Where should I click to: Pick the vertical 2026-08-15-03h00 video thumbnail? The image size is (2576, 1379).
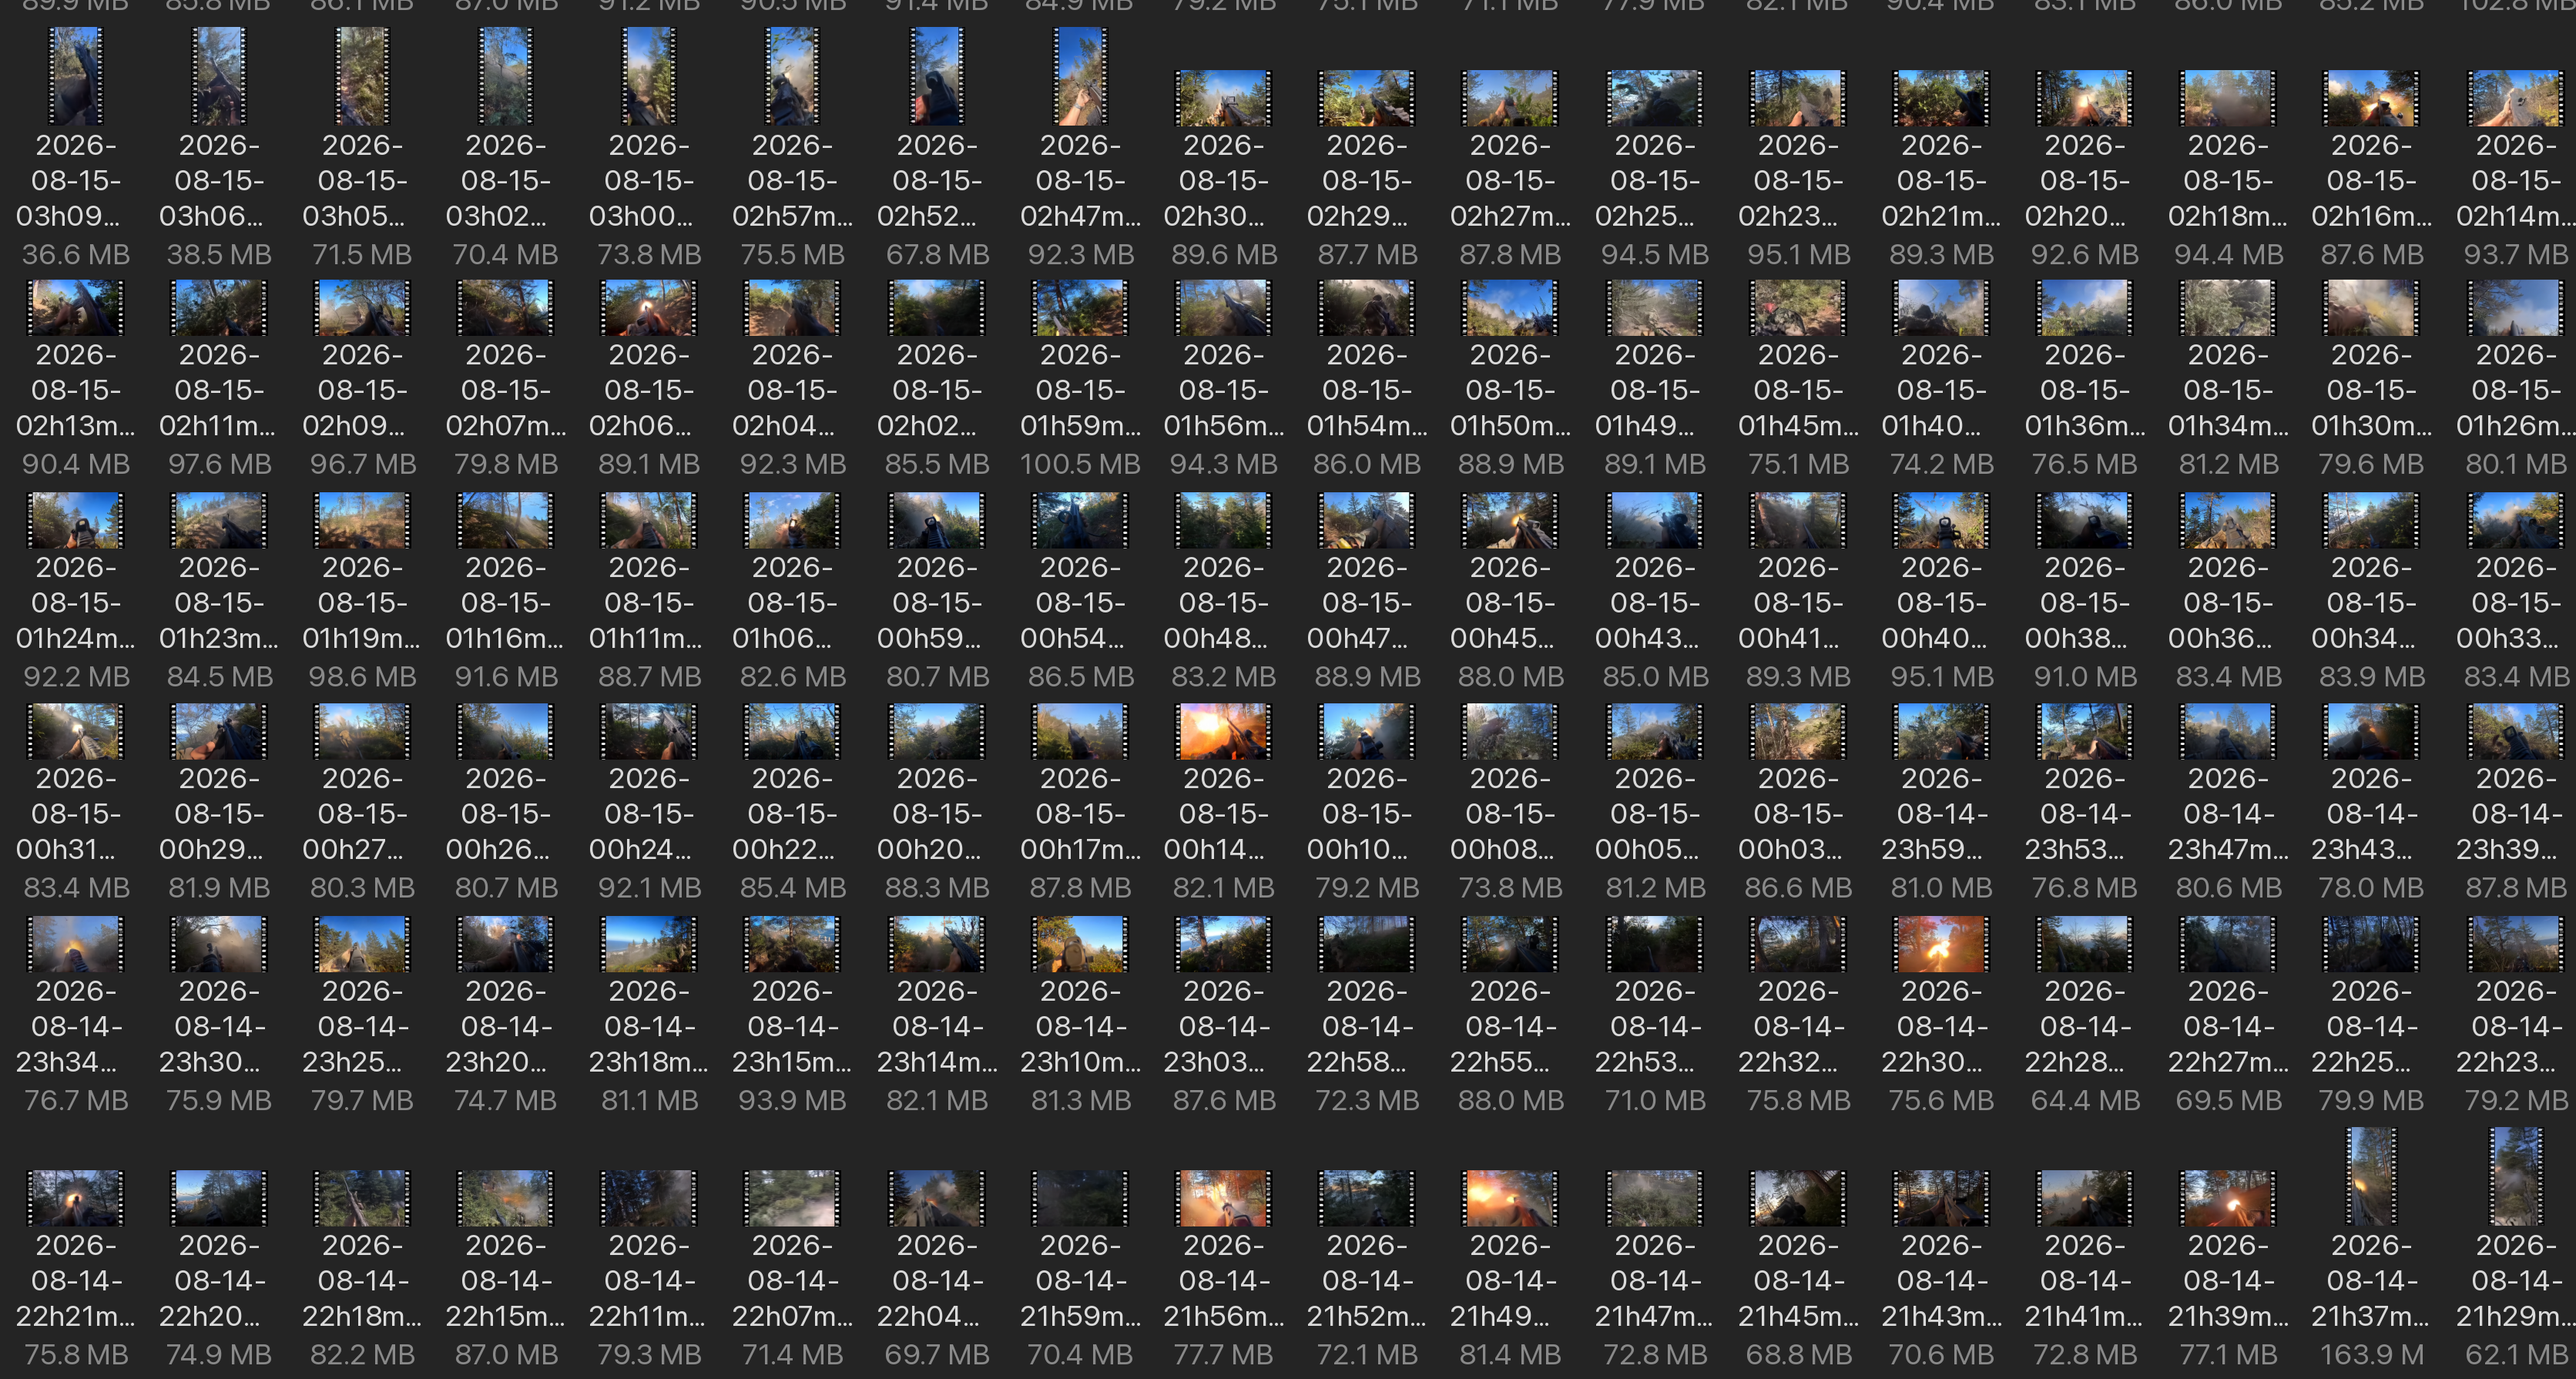(649, 76)
